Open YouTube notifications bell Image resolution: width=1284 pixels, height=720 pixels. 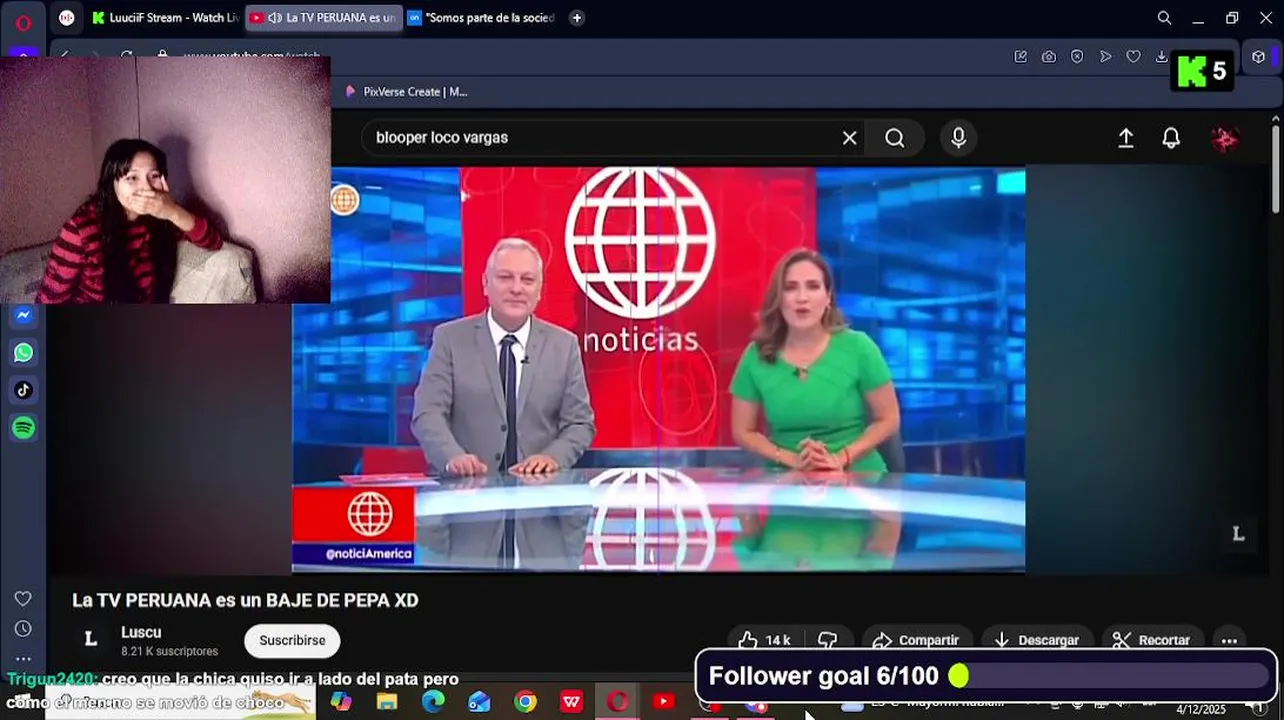(1171, 138)
